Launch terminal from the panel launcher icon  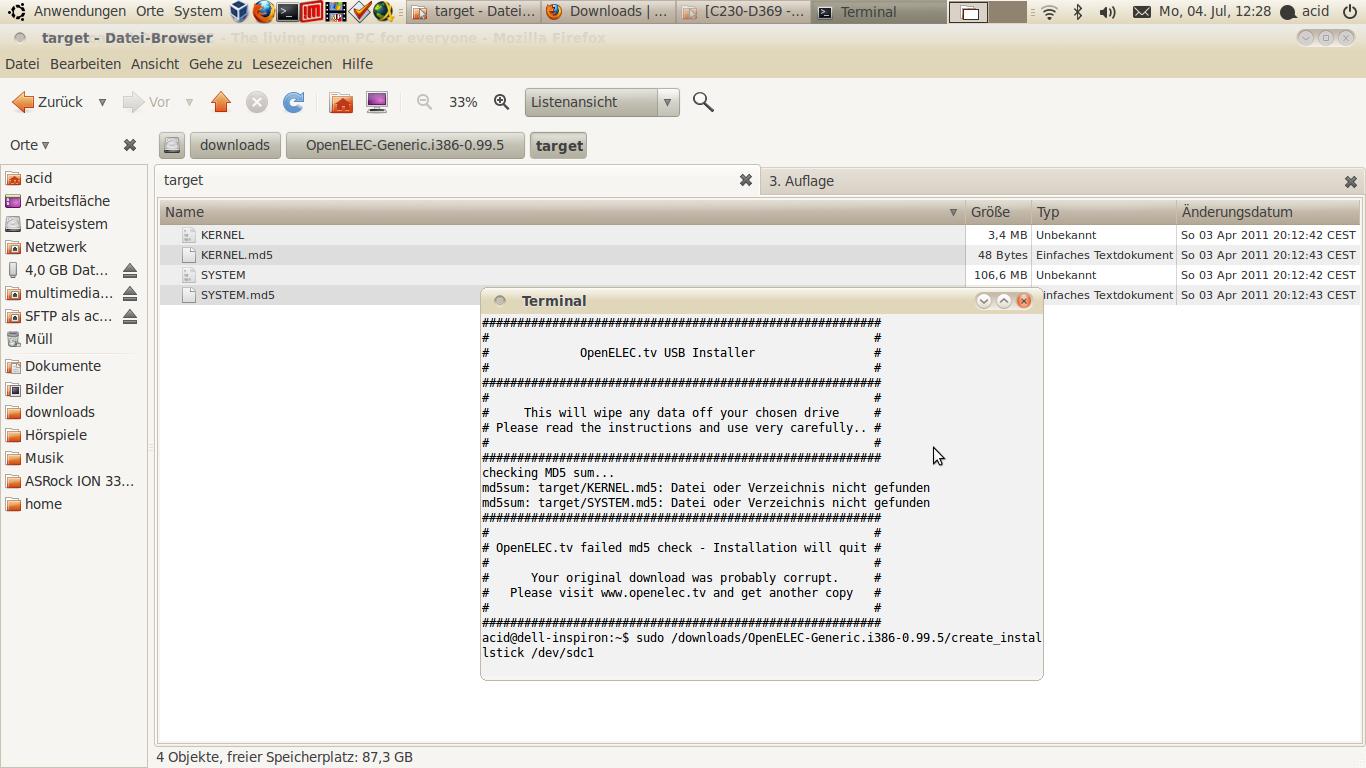[287, 12]
